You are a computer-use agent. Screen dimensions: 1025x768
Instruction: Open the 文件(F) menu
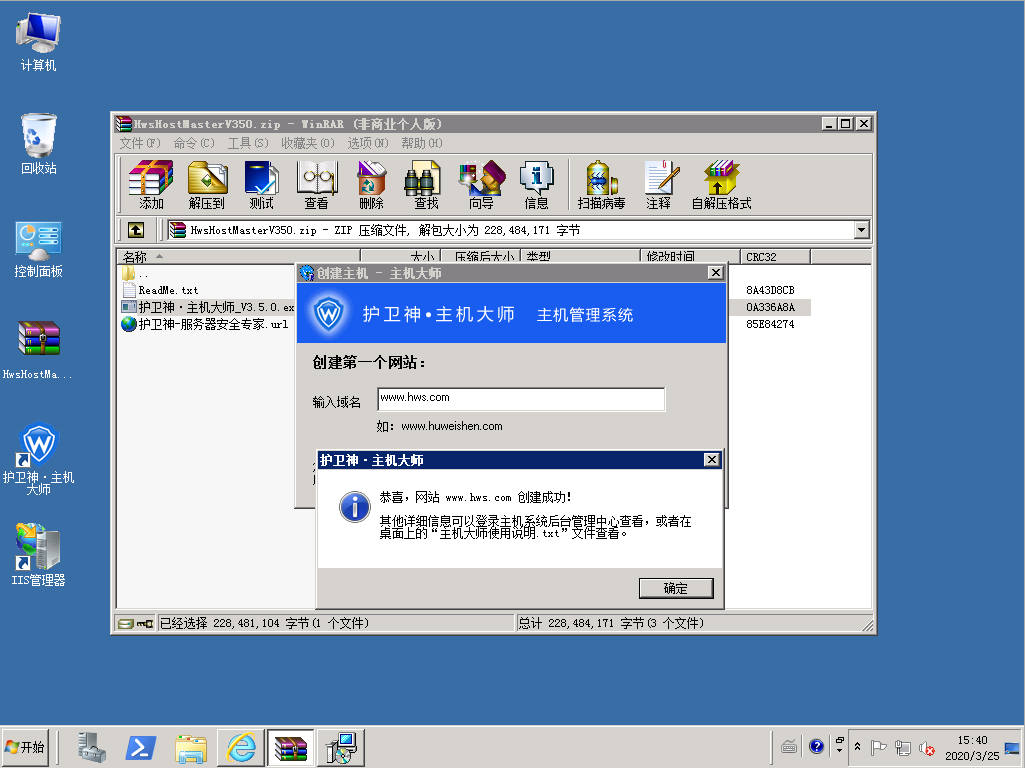point(140,143)
